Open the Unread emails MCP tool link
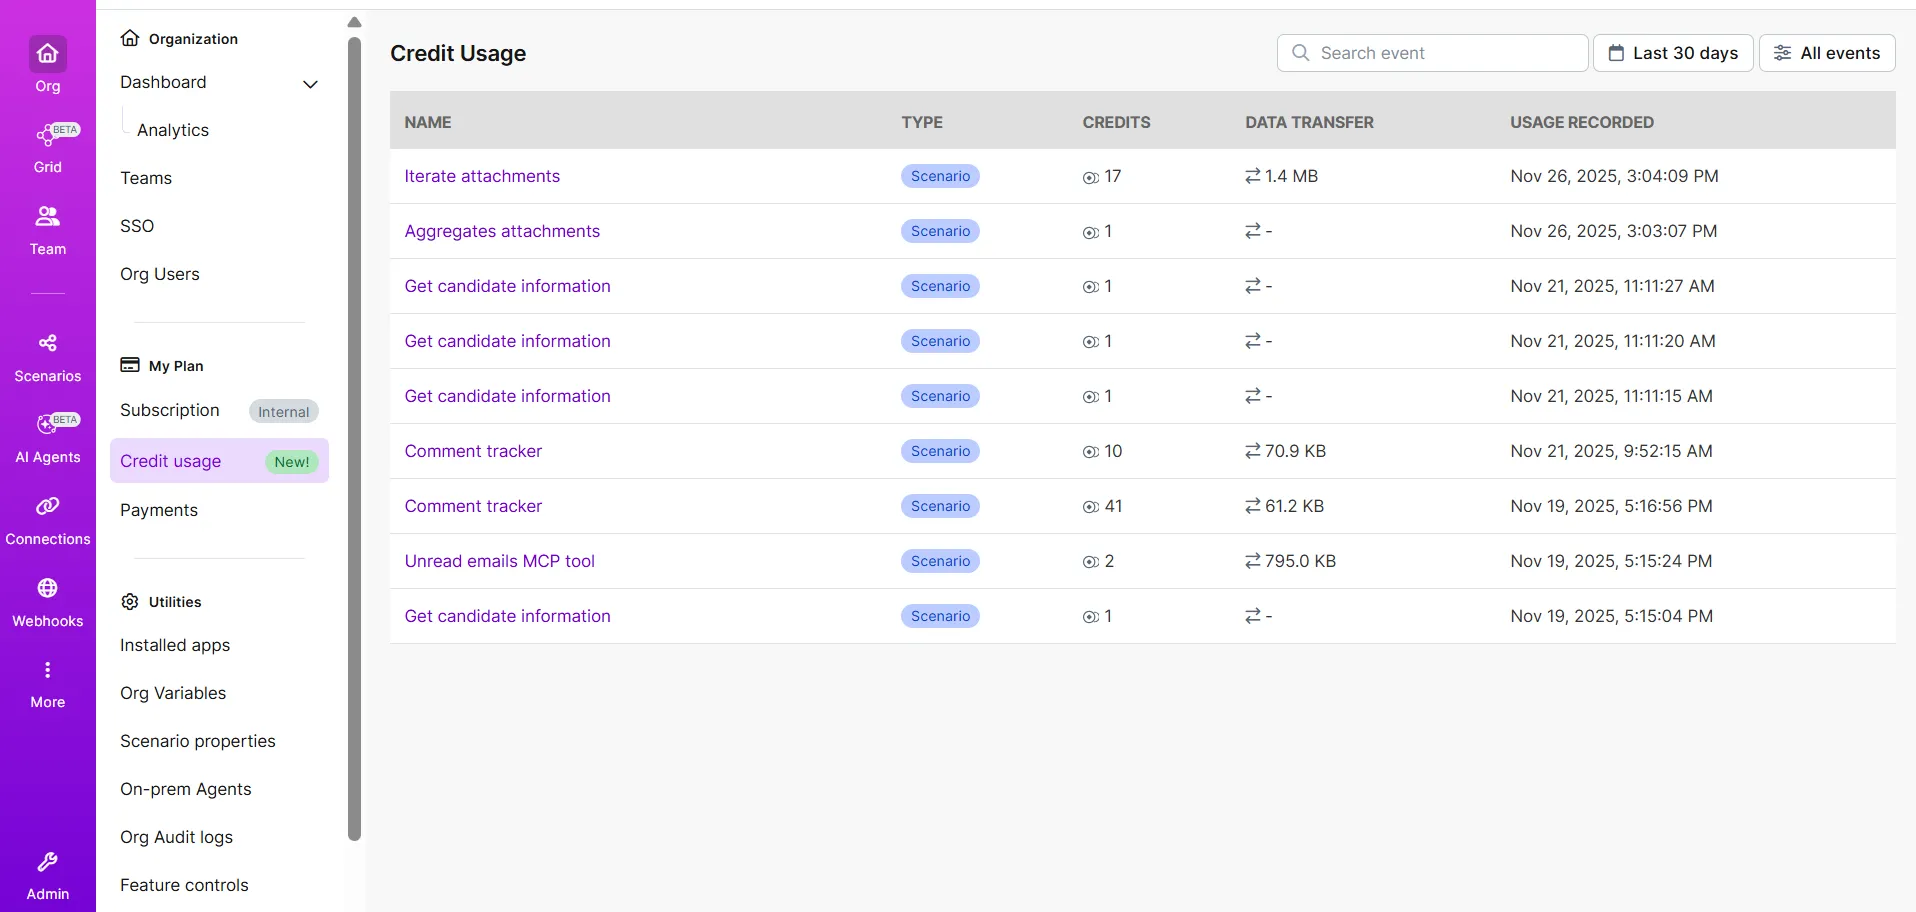 pyautogui.click(x=500, y=561)
